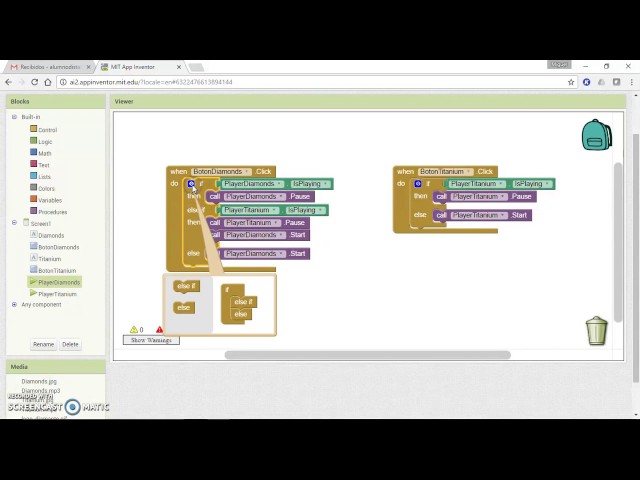The height and width of the screenshot is (480, 640).
Task: Open PlayerTitanium dropdown in else-if IsPlaying block
Action: coord(250,210)
